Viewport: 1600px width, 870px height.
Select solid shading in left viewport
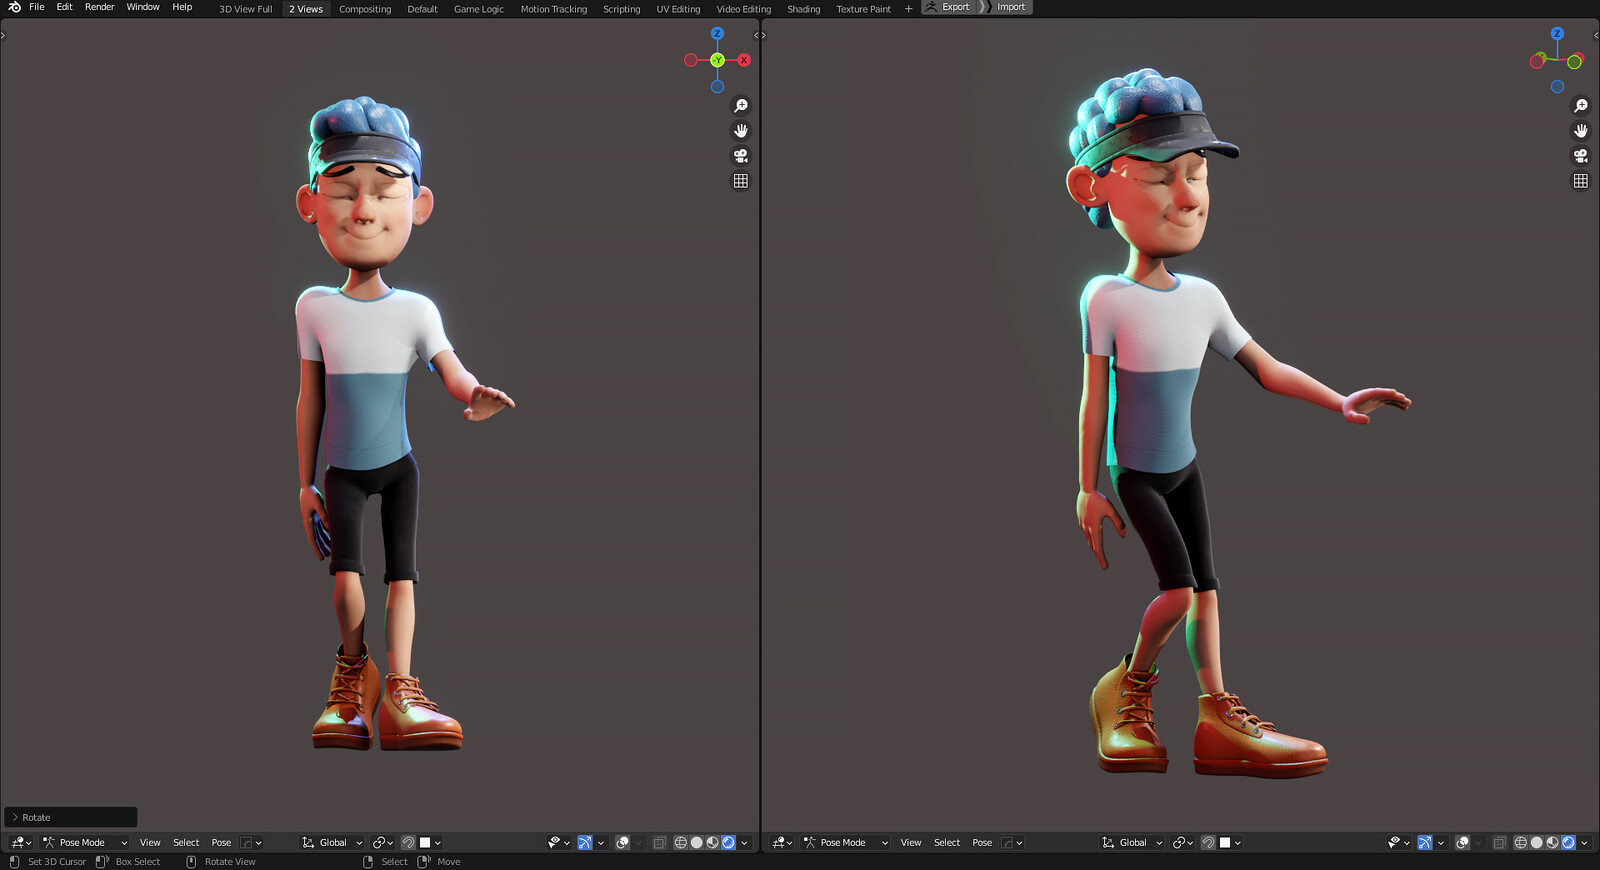pos(697,843)
